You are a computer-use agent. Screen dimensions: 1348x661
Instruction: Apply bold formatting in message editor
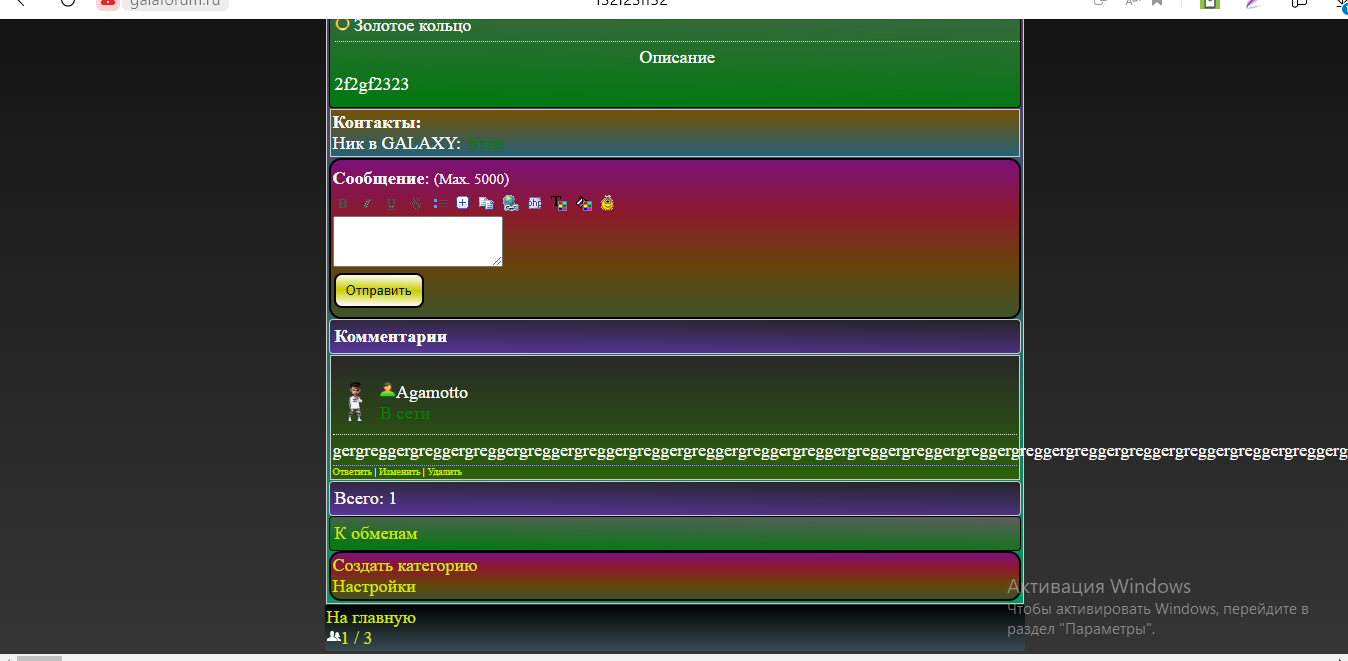click(x=343, y=203)
